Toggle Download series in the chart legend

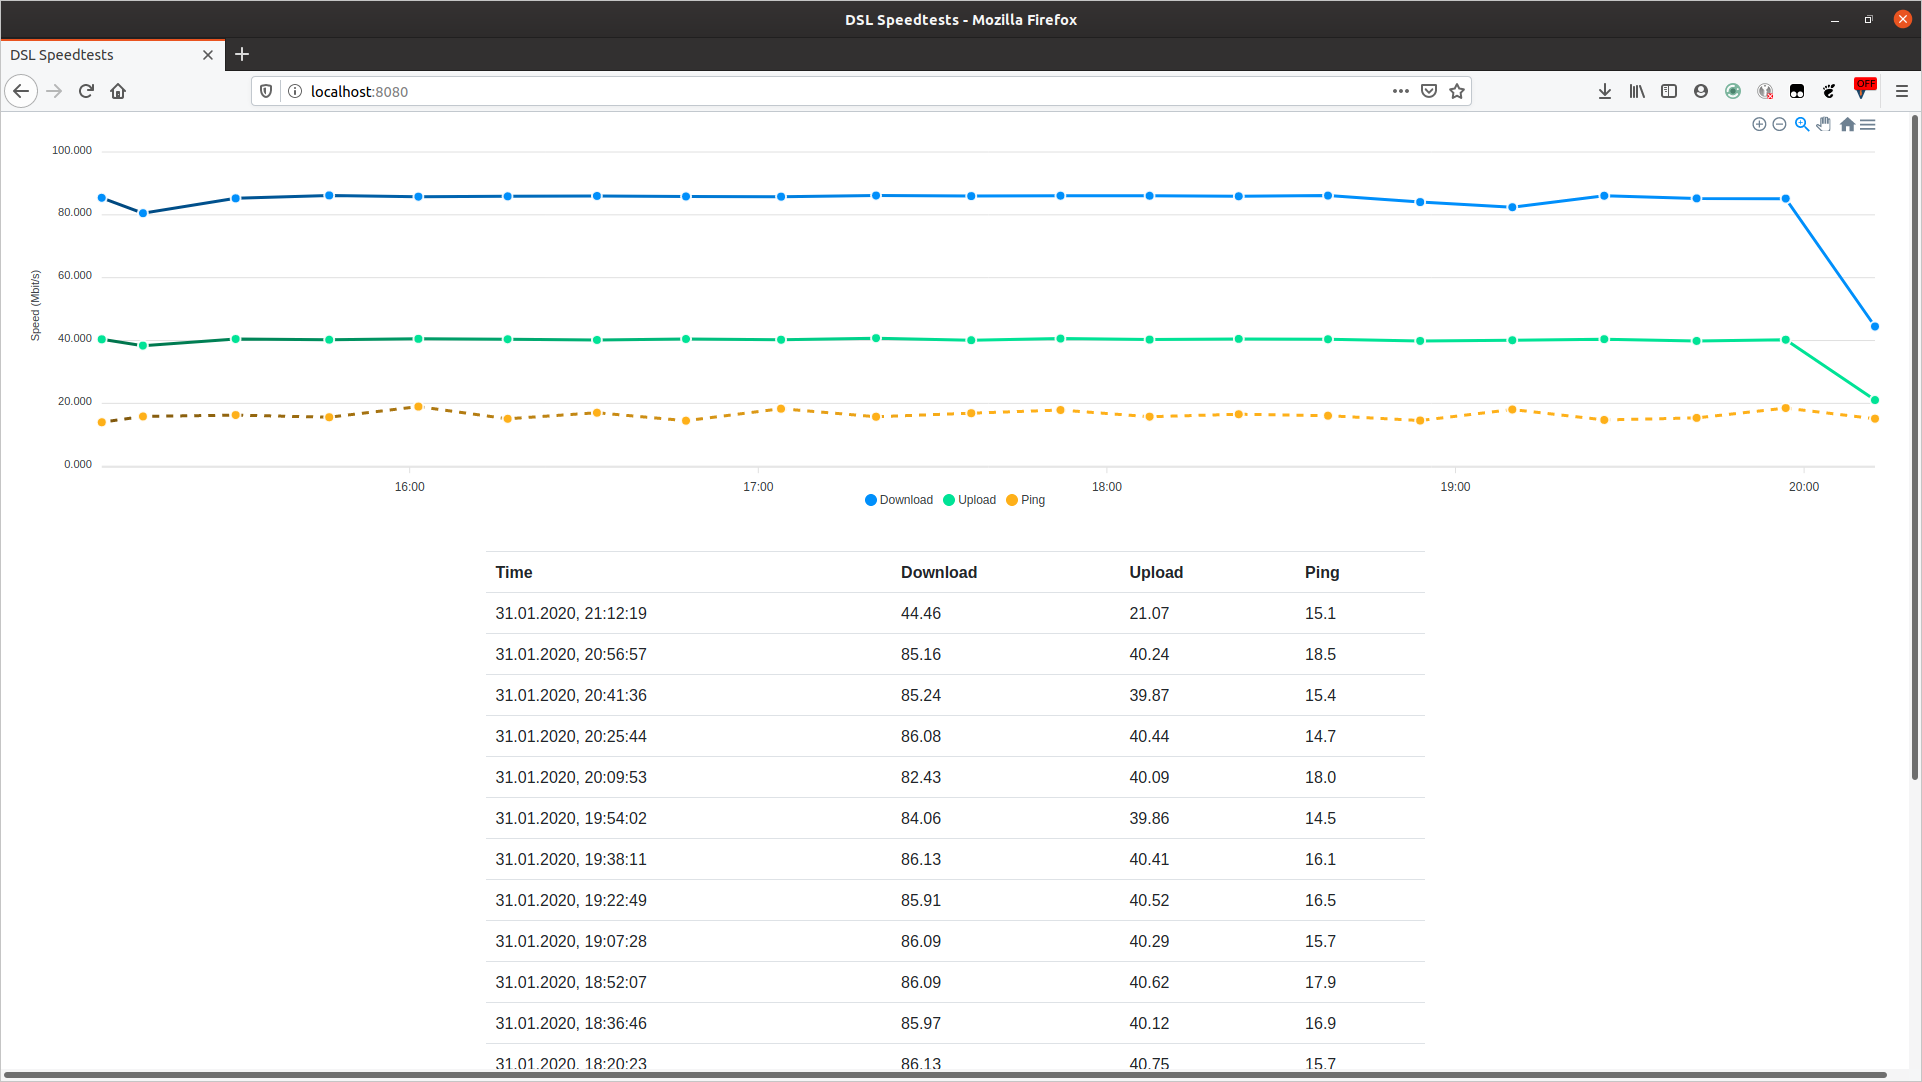[x=899, y=500]
